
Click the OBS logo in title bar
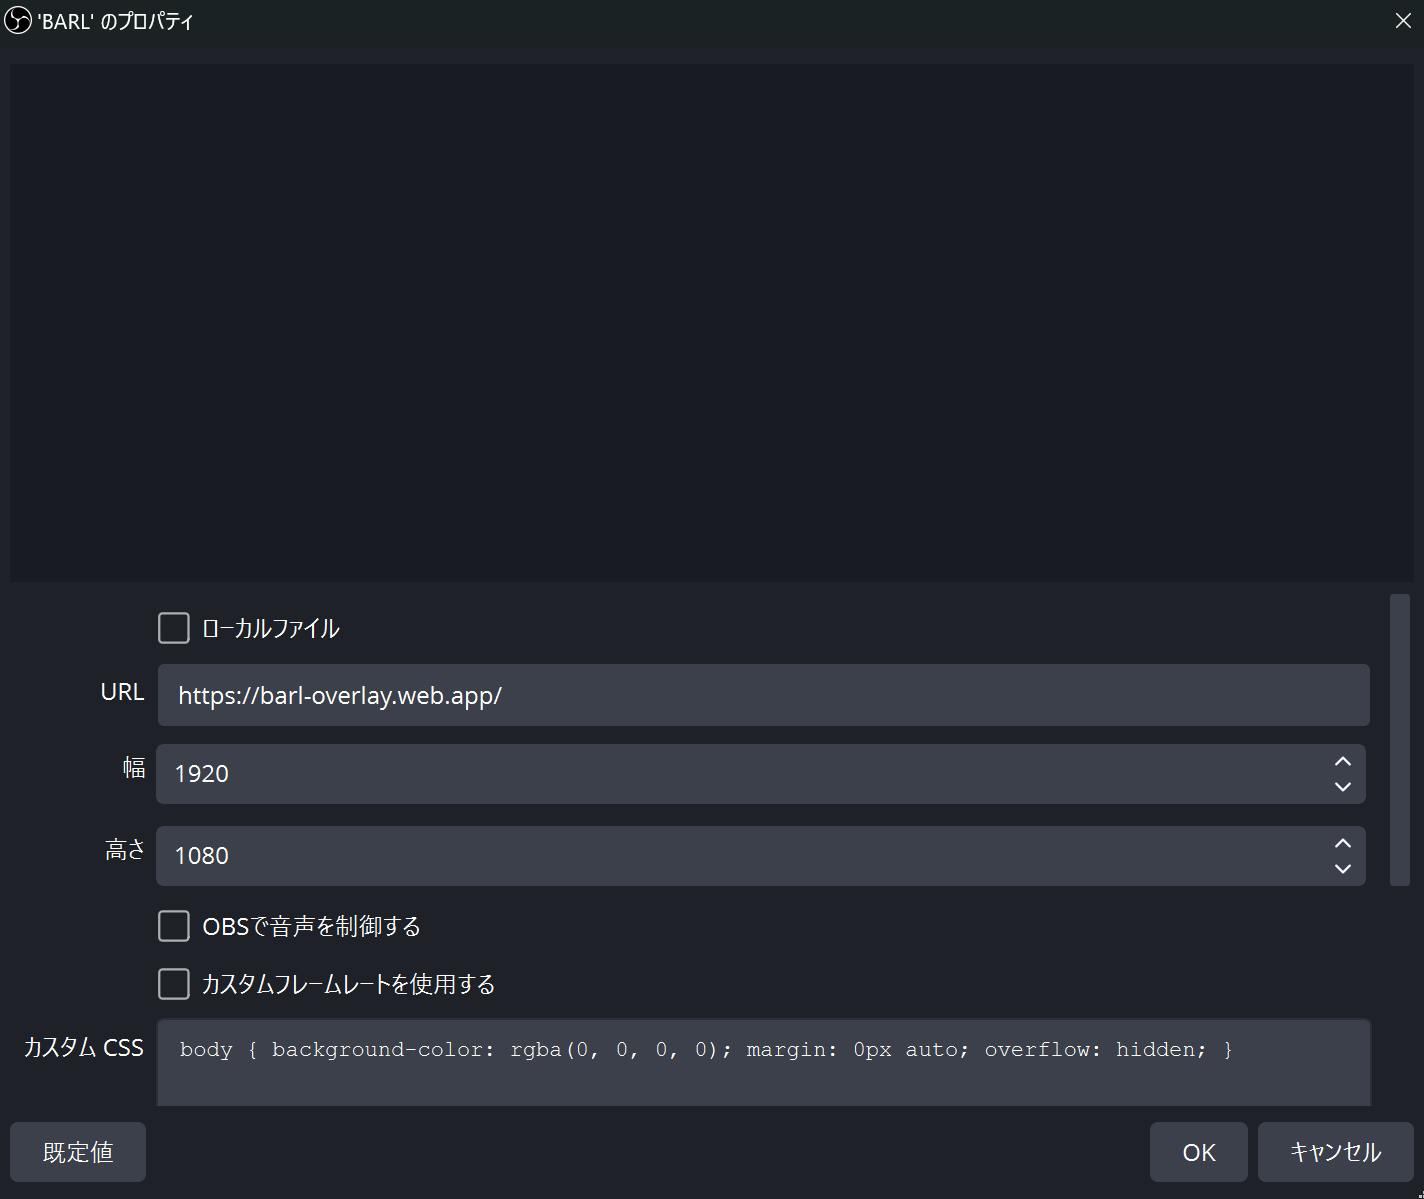click(x=18, y=21)
